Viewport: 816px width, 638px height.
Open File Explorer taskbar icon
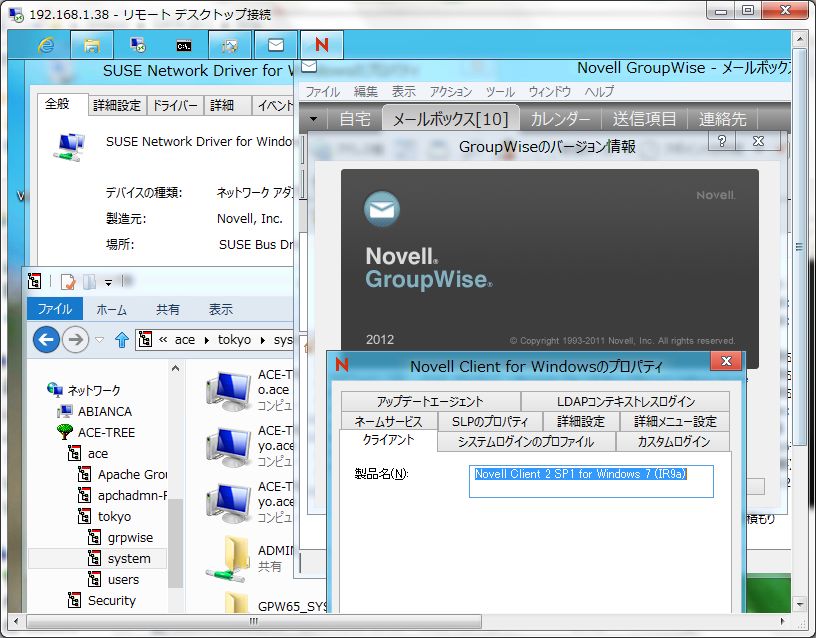click(92, 45)
